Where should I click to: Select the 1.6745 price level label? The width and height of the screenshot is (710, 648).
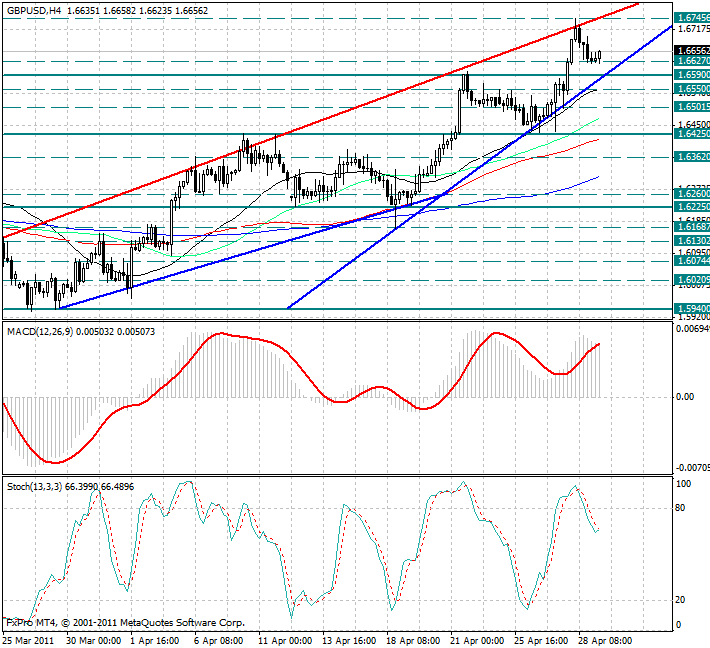692,18
